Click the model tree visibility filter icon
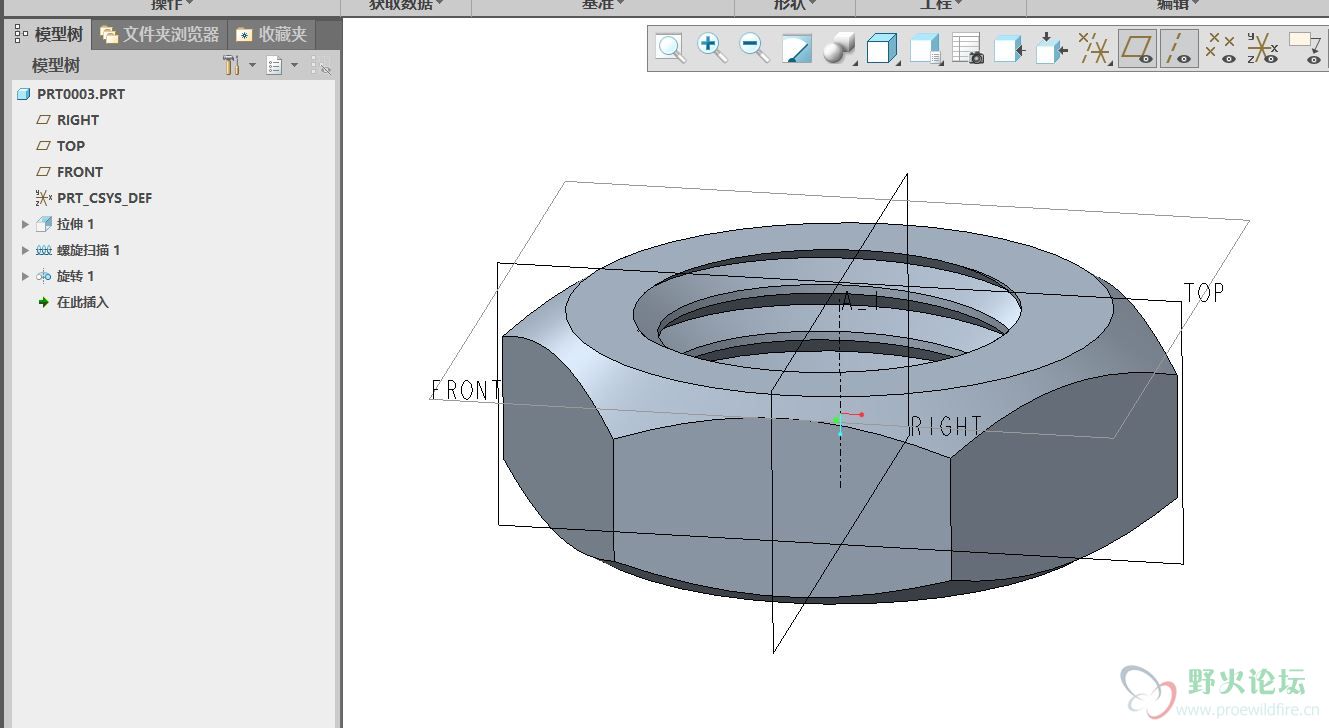 pyautogui.click(x=321, y=65)
